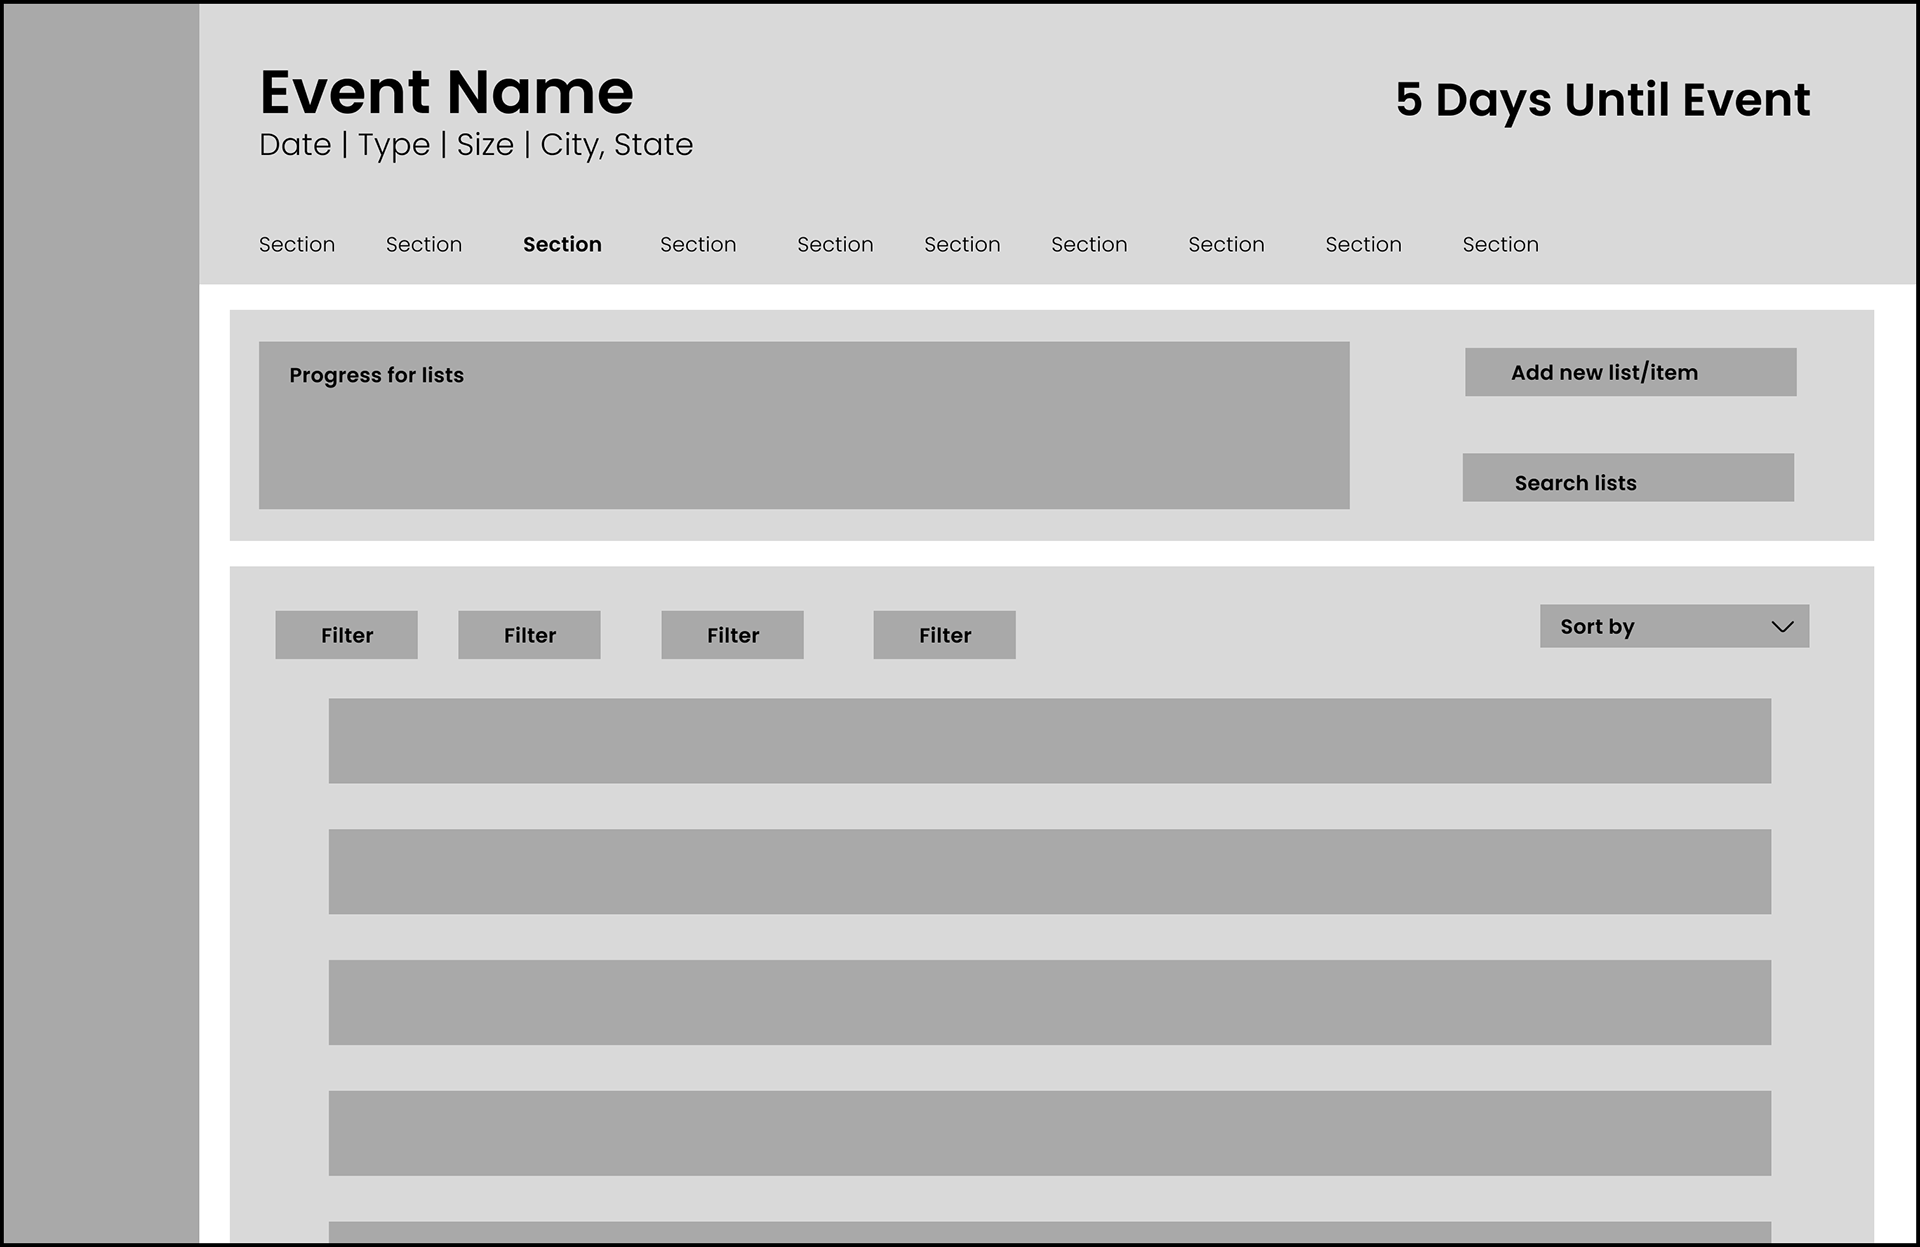The width and height of the screenshot is (1920, 1247).
Task: Apply the first Filter button
Action: (x=346, y=635)
